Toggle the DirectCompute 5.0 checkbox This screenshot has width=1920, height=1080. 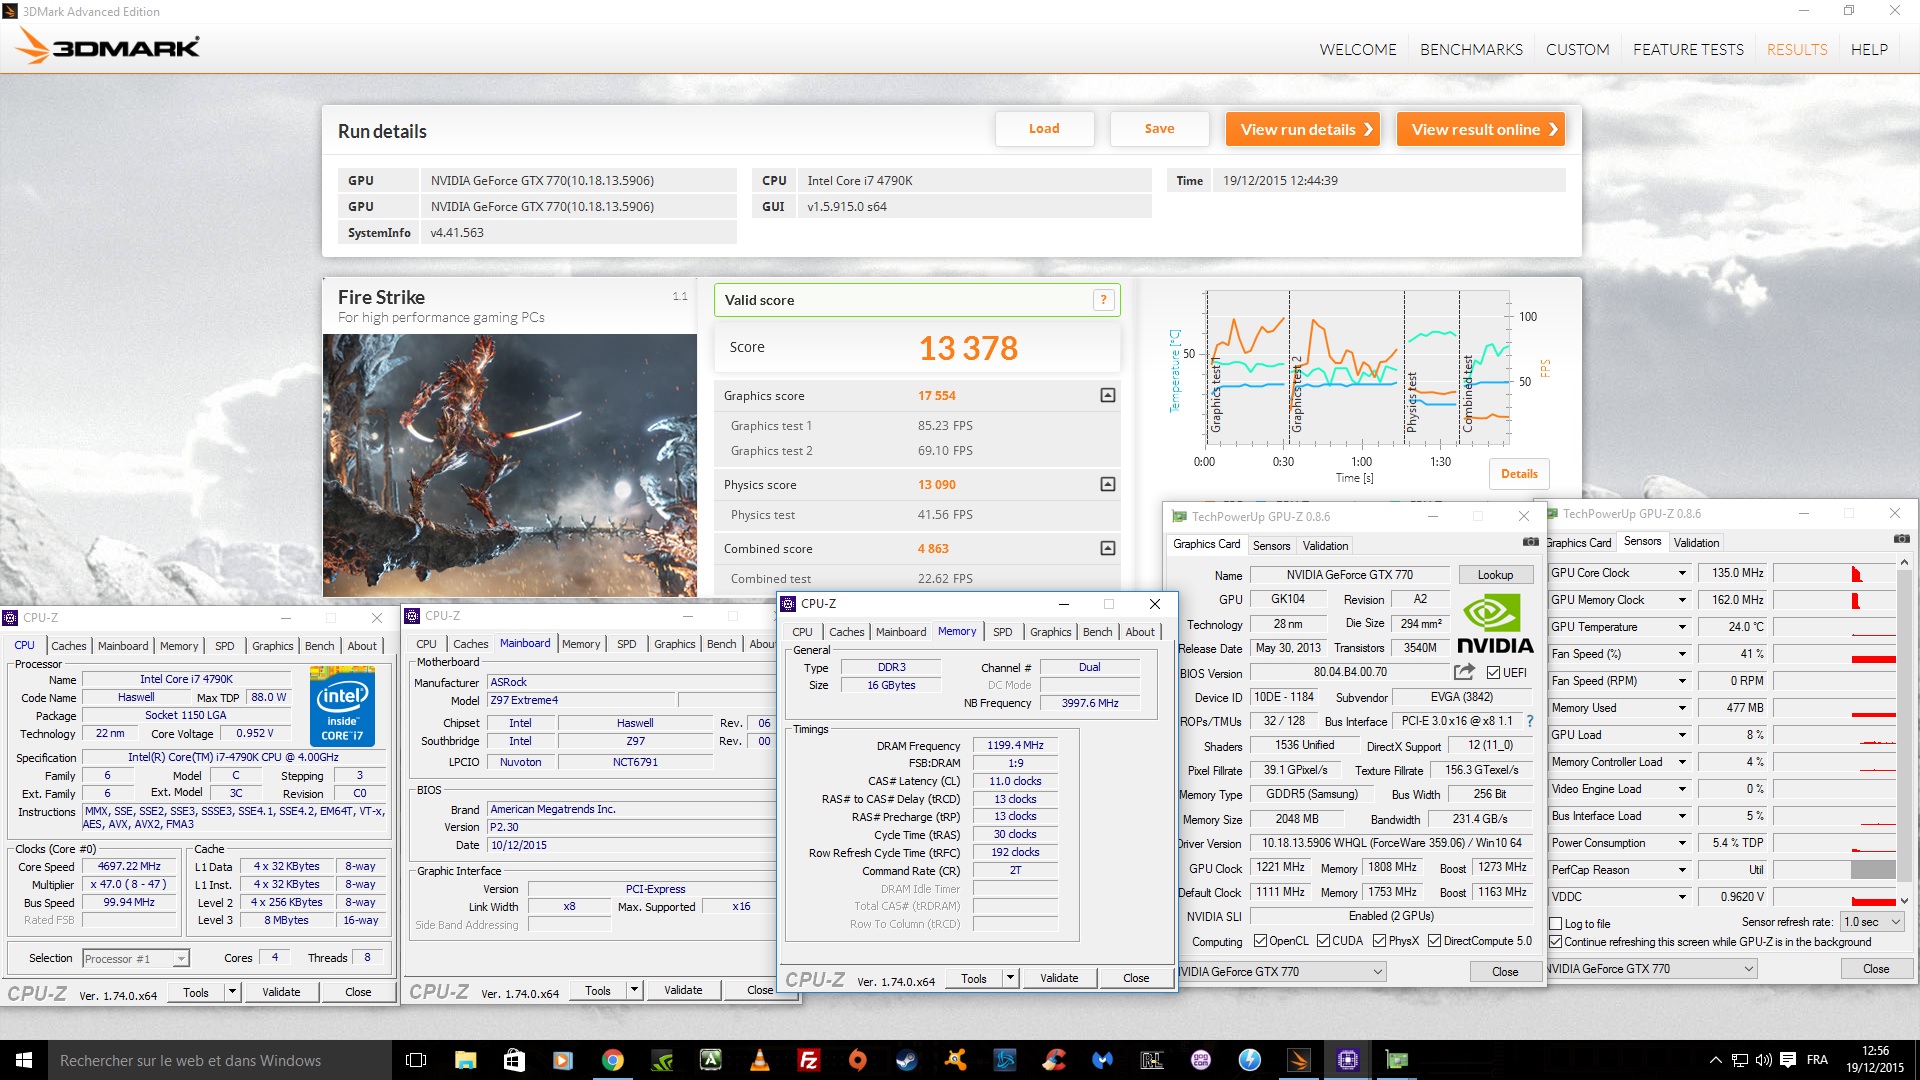click(1434, 941)
